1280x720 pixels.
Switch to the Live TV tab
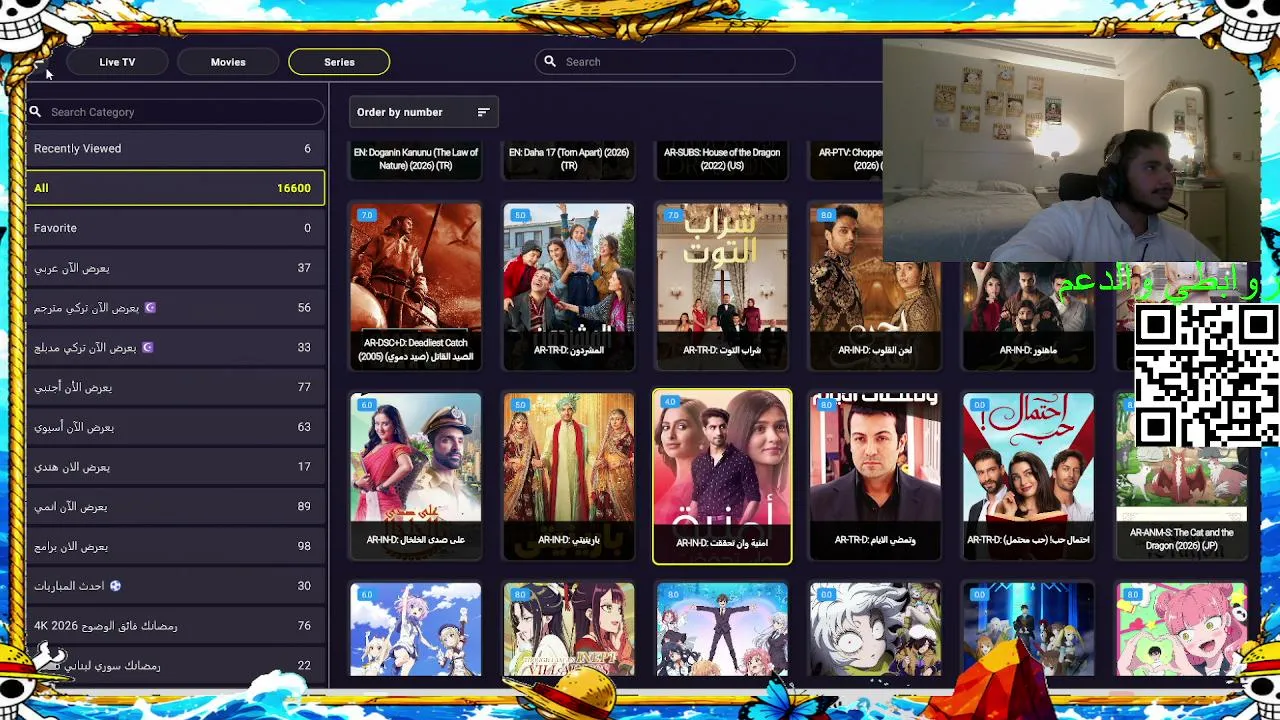(x=117, y=62)
